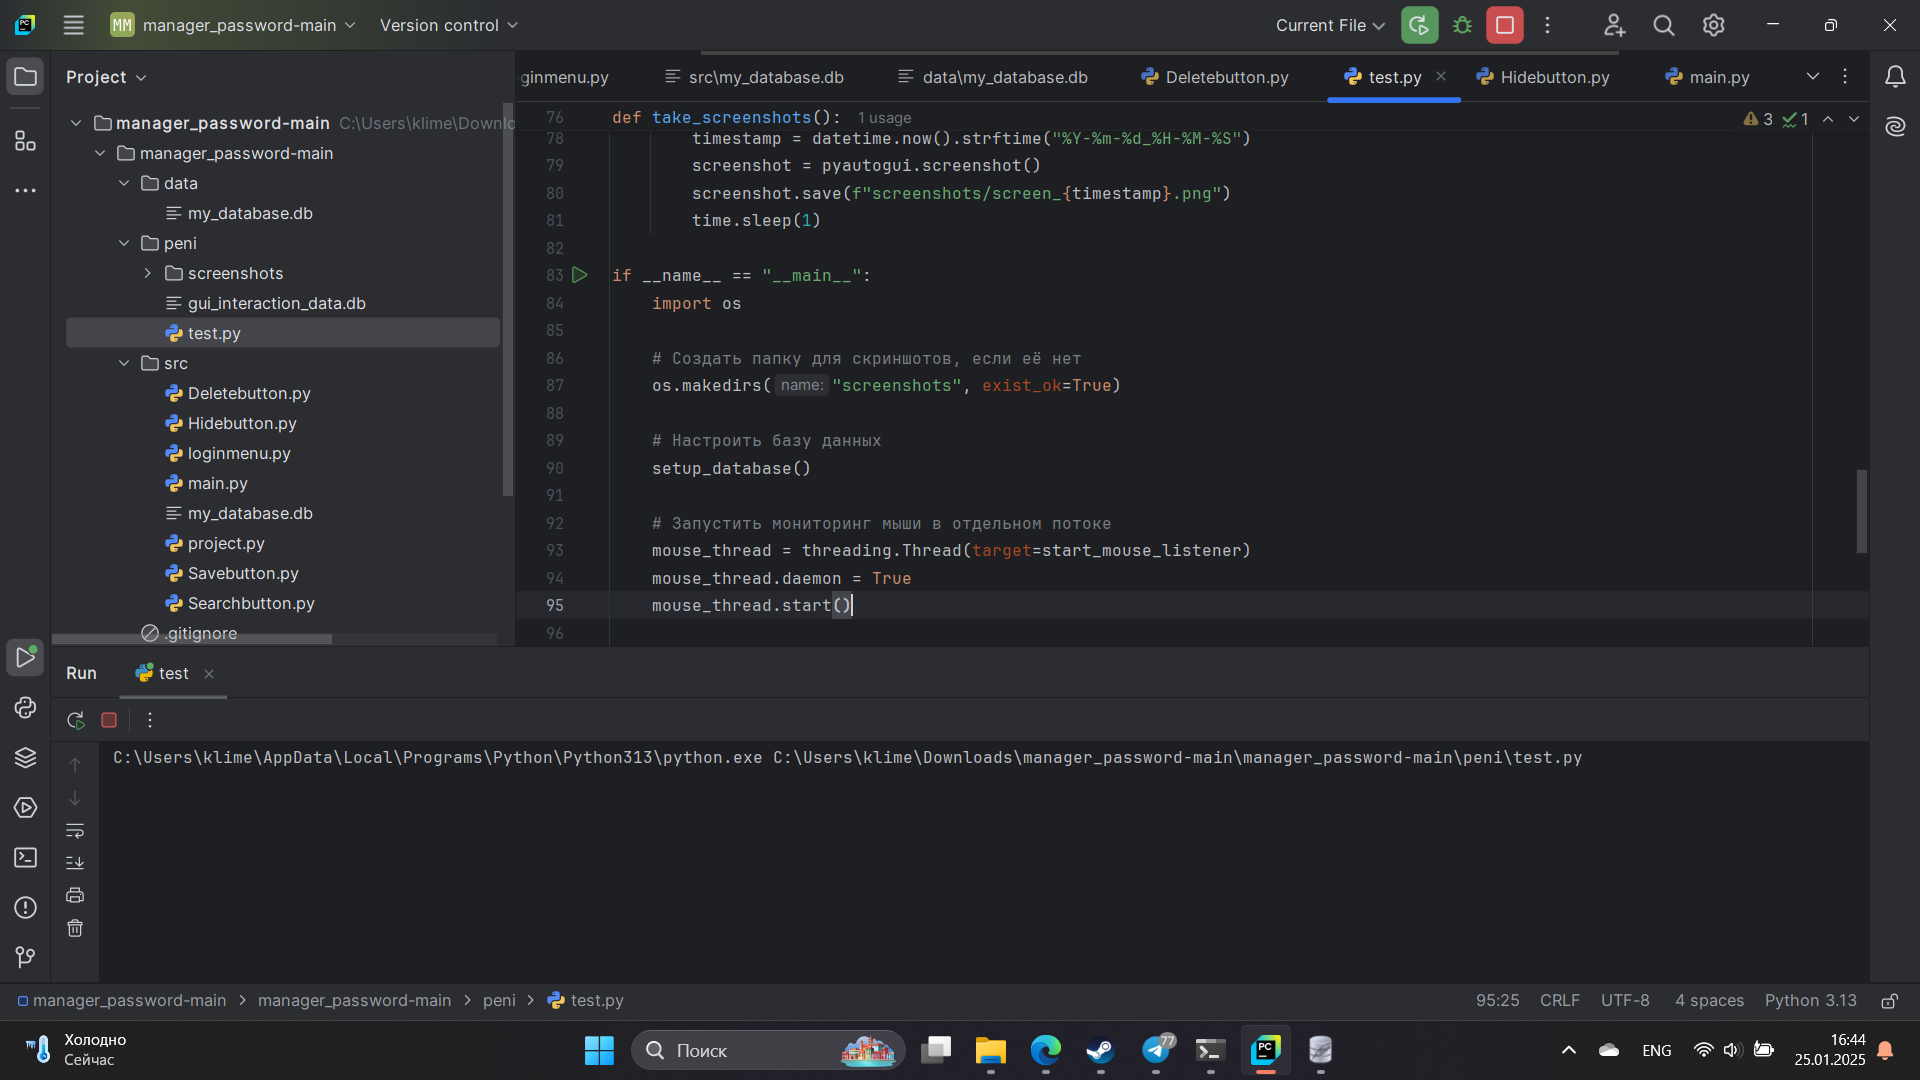Open the hidden editor tabs chevron
The height and width of the screenshot is (1080, 1920).
(1813, 76)
